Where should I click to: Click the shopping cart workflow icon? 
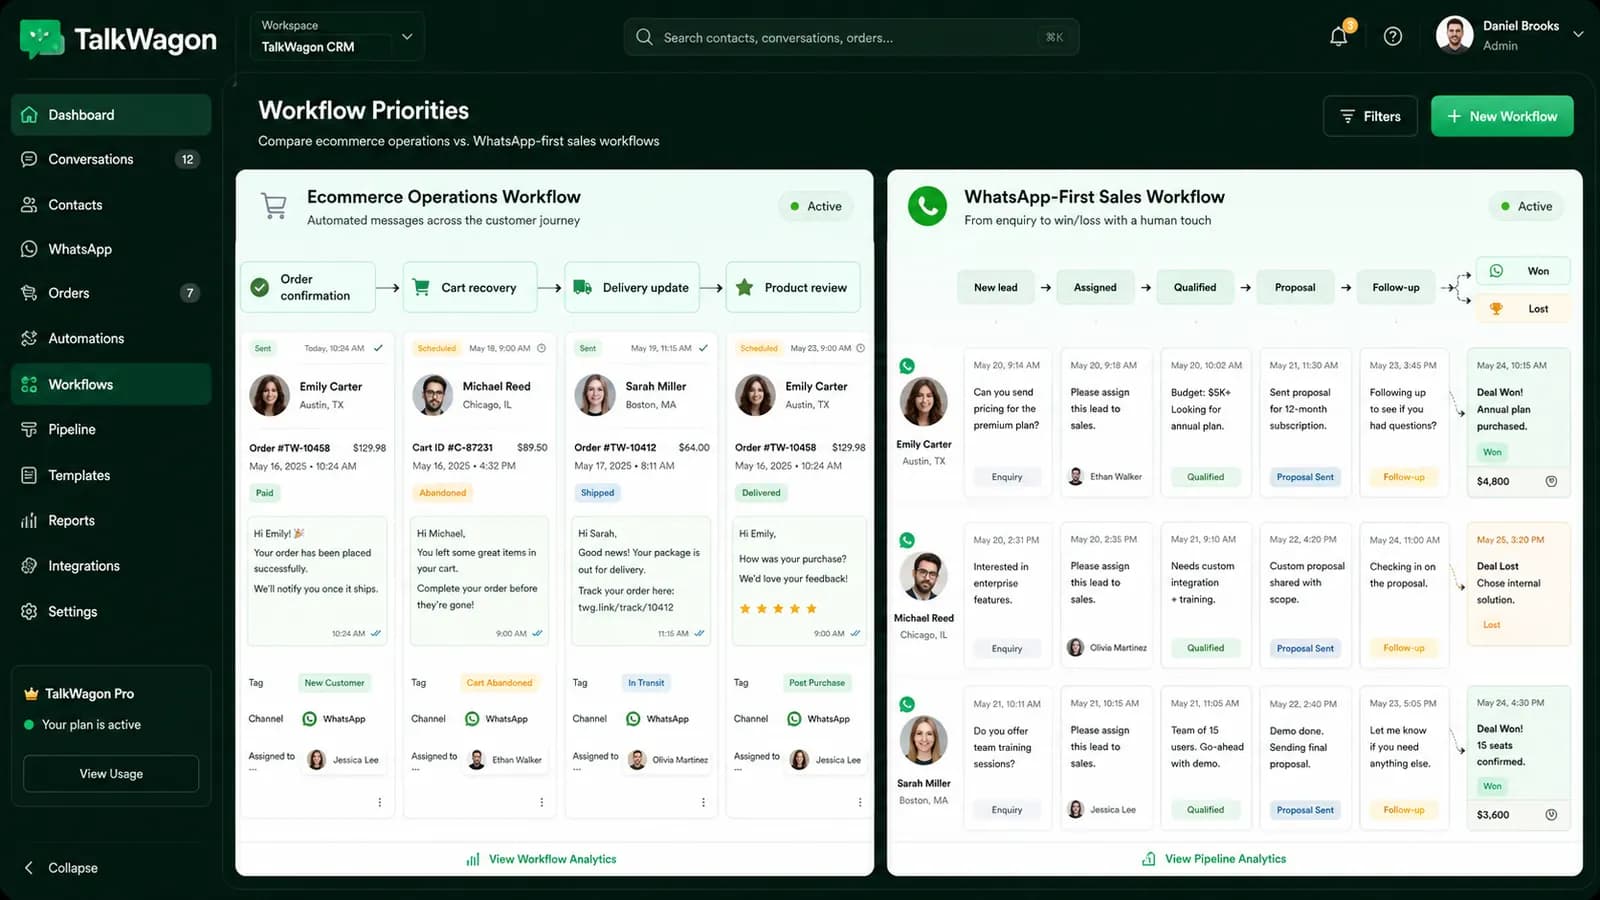pos(273,206)
